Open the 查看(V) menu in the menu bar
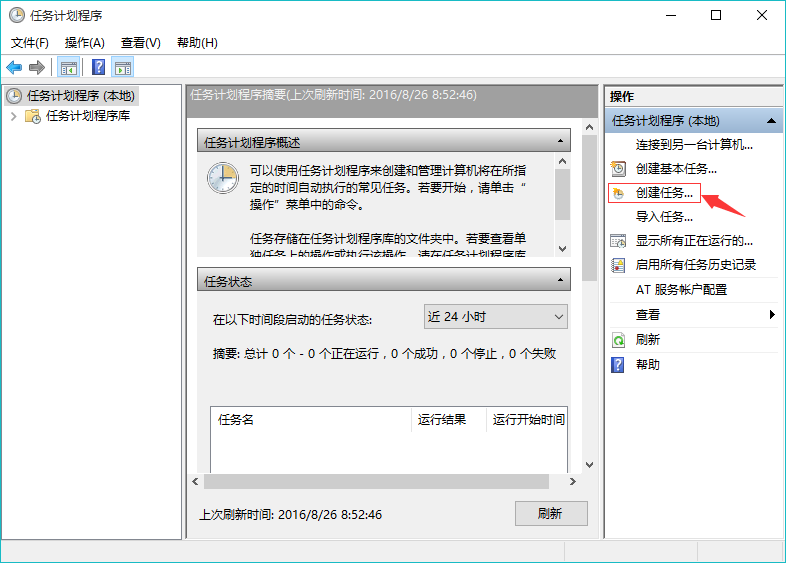 [x=140, y=43]
